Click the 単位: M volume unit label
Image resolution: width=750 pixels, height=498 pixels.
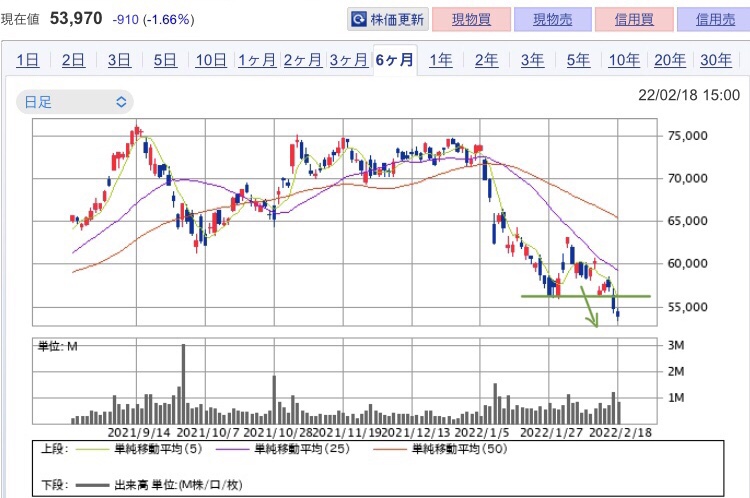coord(57,346)
